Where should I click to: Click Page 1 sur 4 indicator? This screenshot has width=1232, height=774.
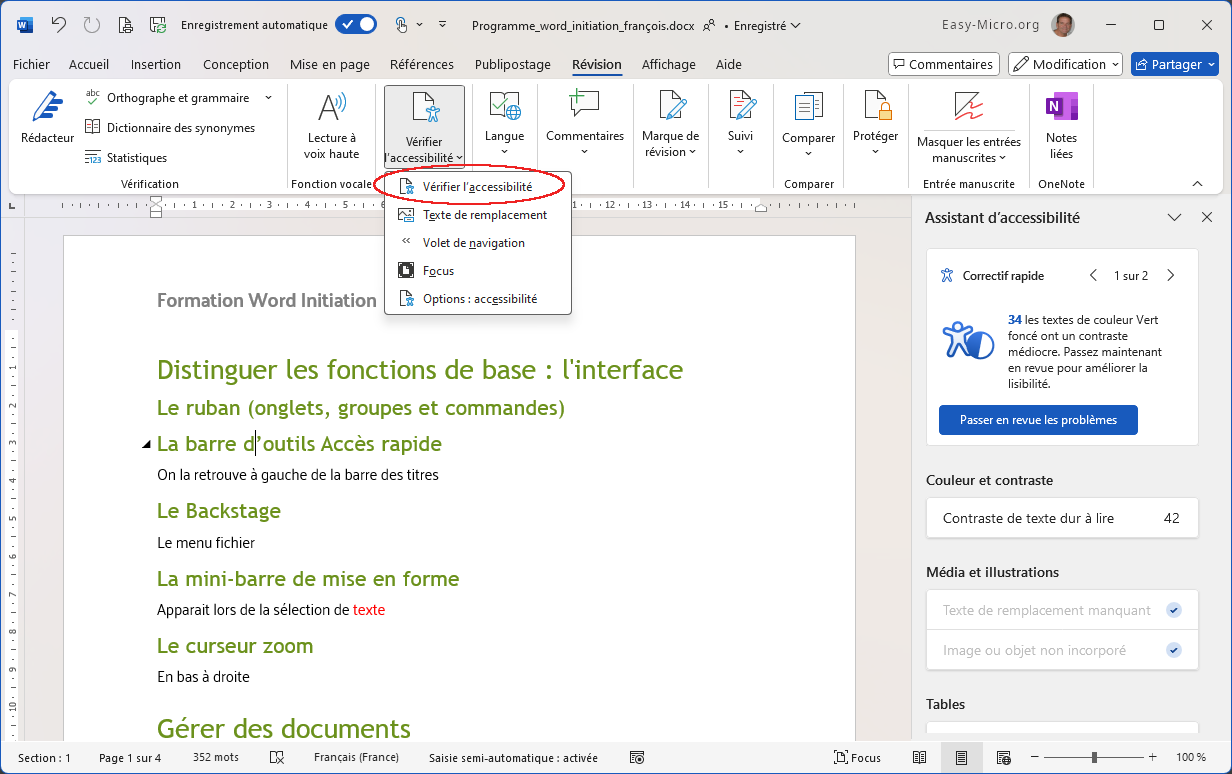point(130,758)
